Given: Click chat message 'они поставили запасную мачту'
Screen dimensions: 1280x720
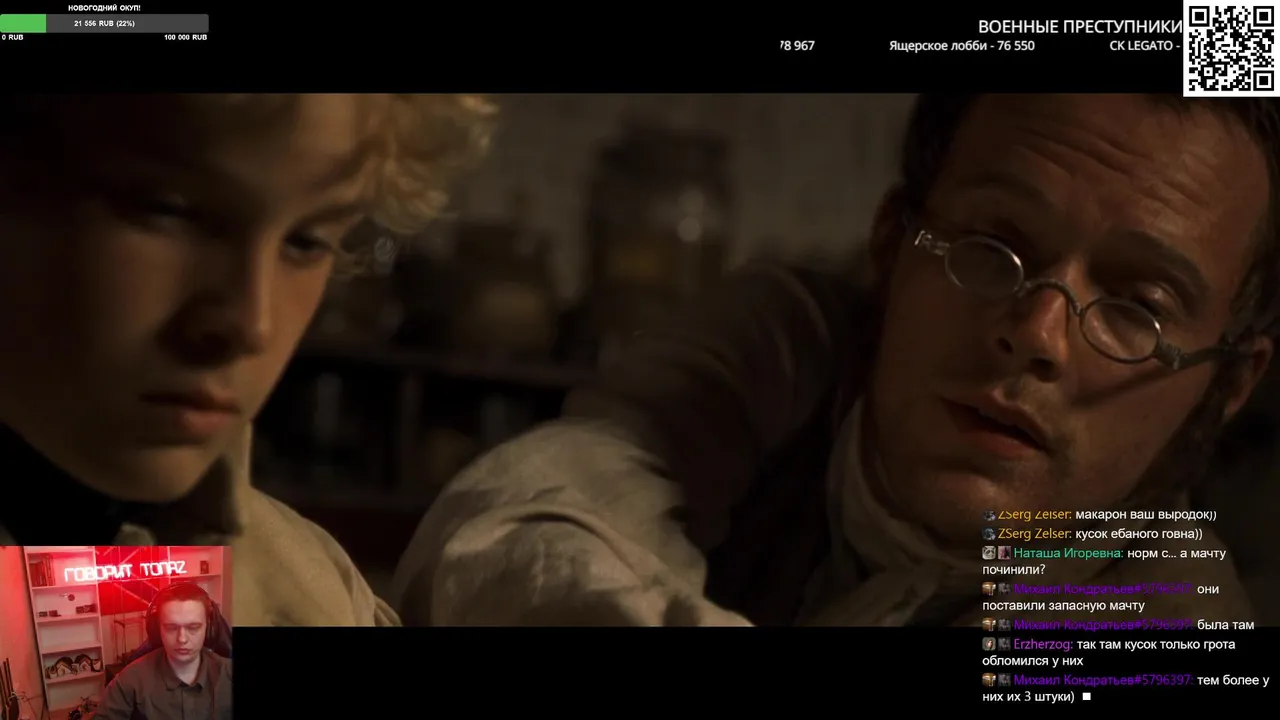Looking at the screenshot, I should (x=1100, y=597).
